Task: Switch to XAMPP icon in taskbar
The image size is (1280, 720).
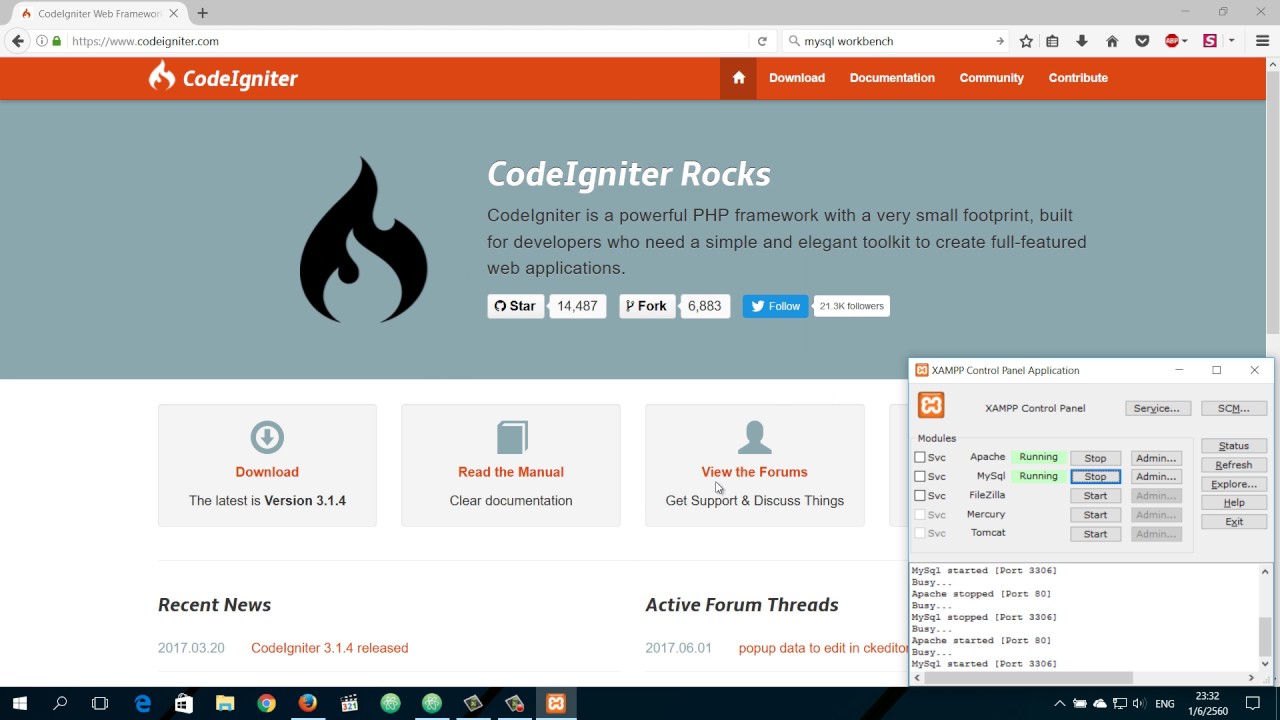Action: [x=556, y=704]
